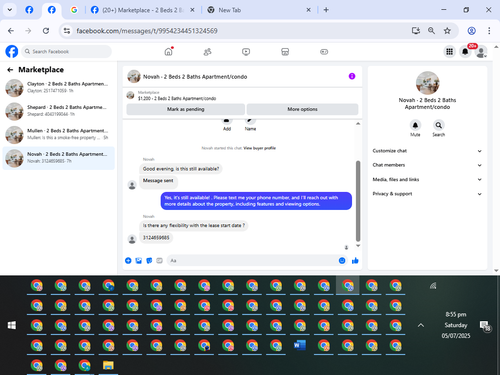The height and width of the screenshot is (375, 500).
Task: Open the Novah listing thumbnail in right panel
Action: pyautogui.click(x=427, y=83)
